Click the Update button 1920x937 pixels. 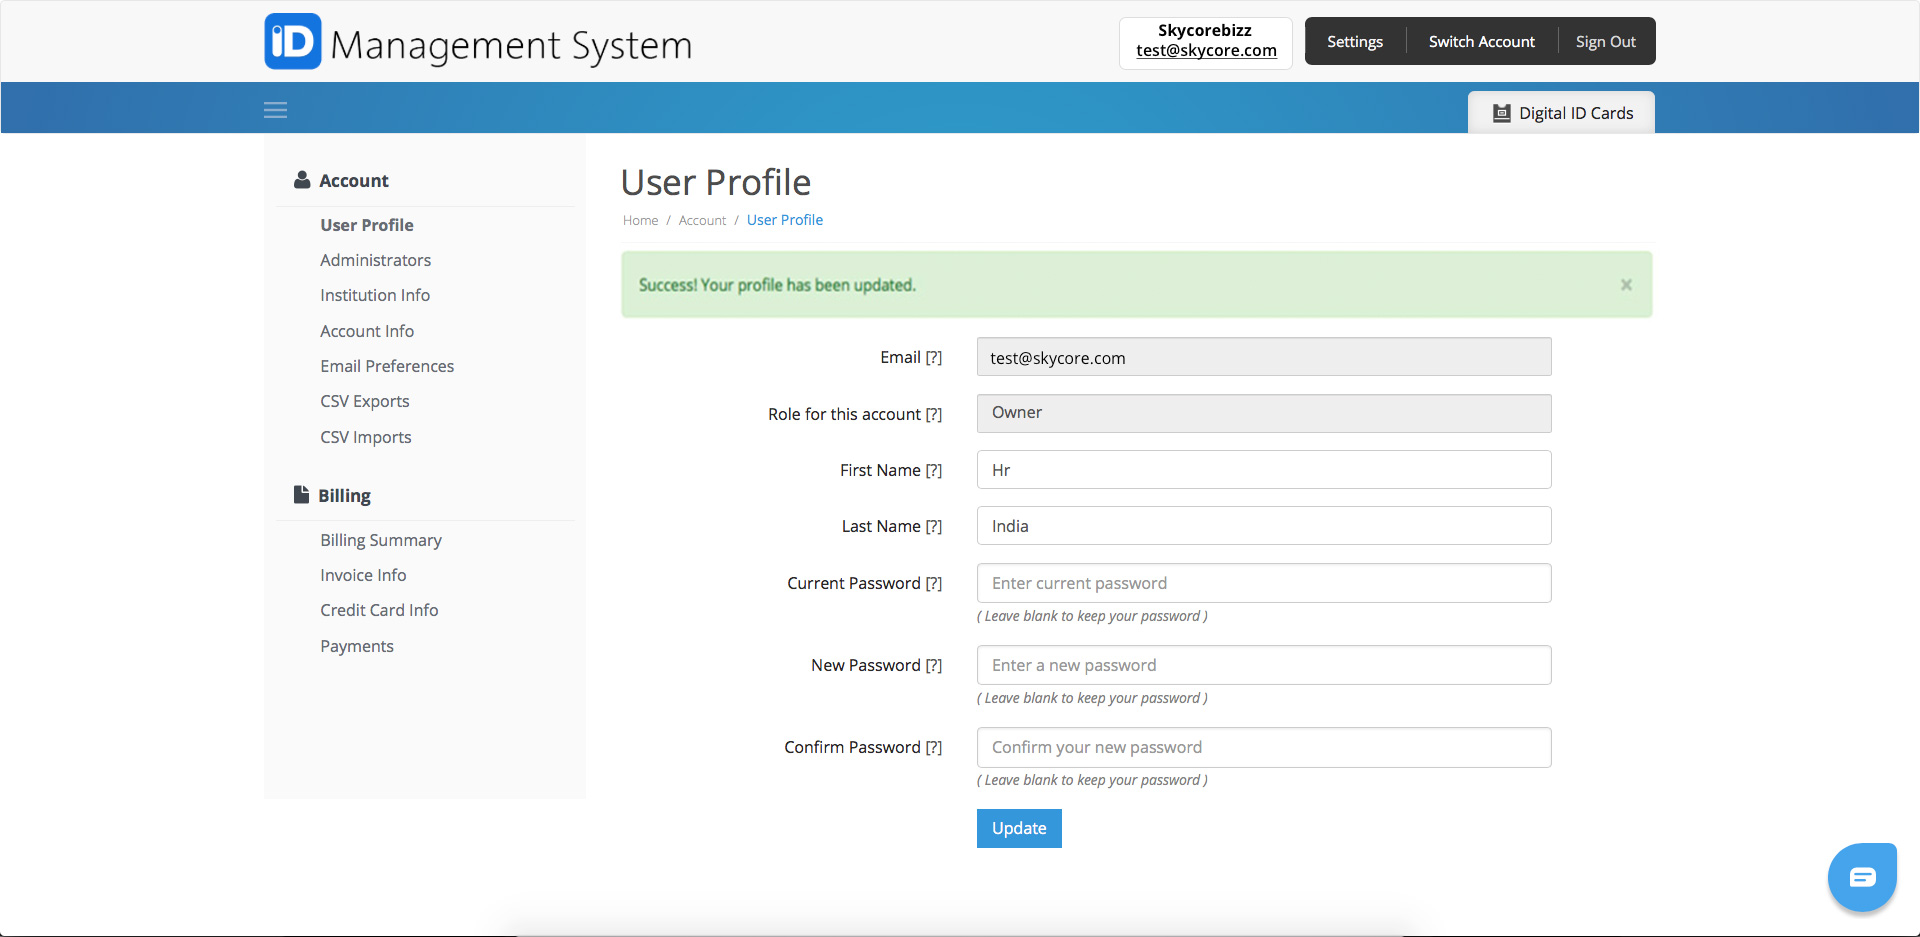point(1018,828)
